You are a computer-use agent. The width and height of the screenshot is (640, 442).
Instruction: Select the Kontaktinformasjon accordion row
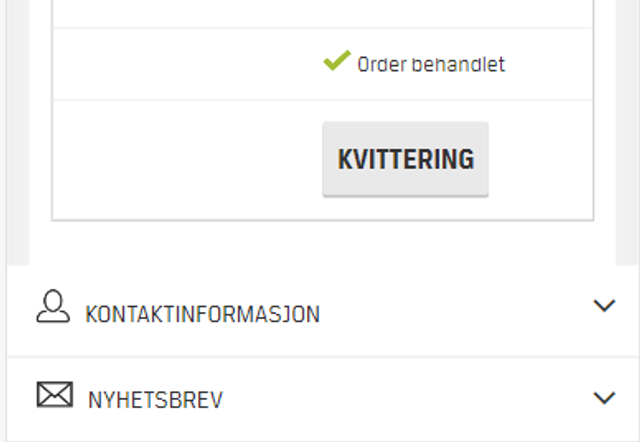(400, 312)
